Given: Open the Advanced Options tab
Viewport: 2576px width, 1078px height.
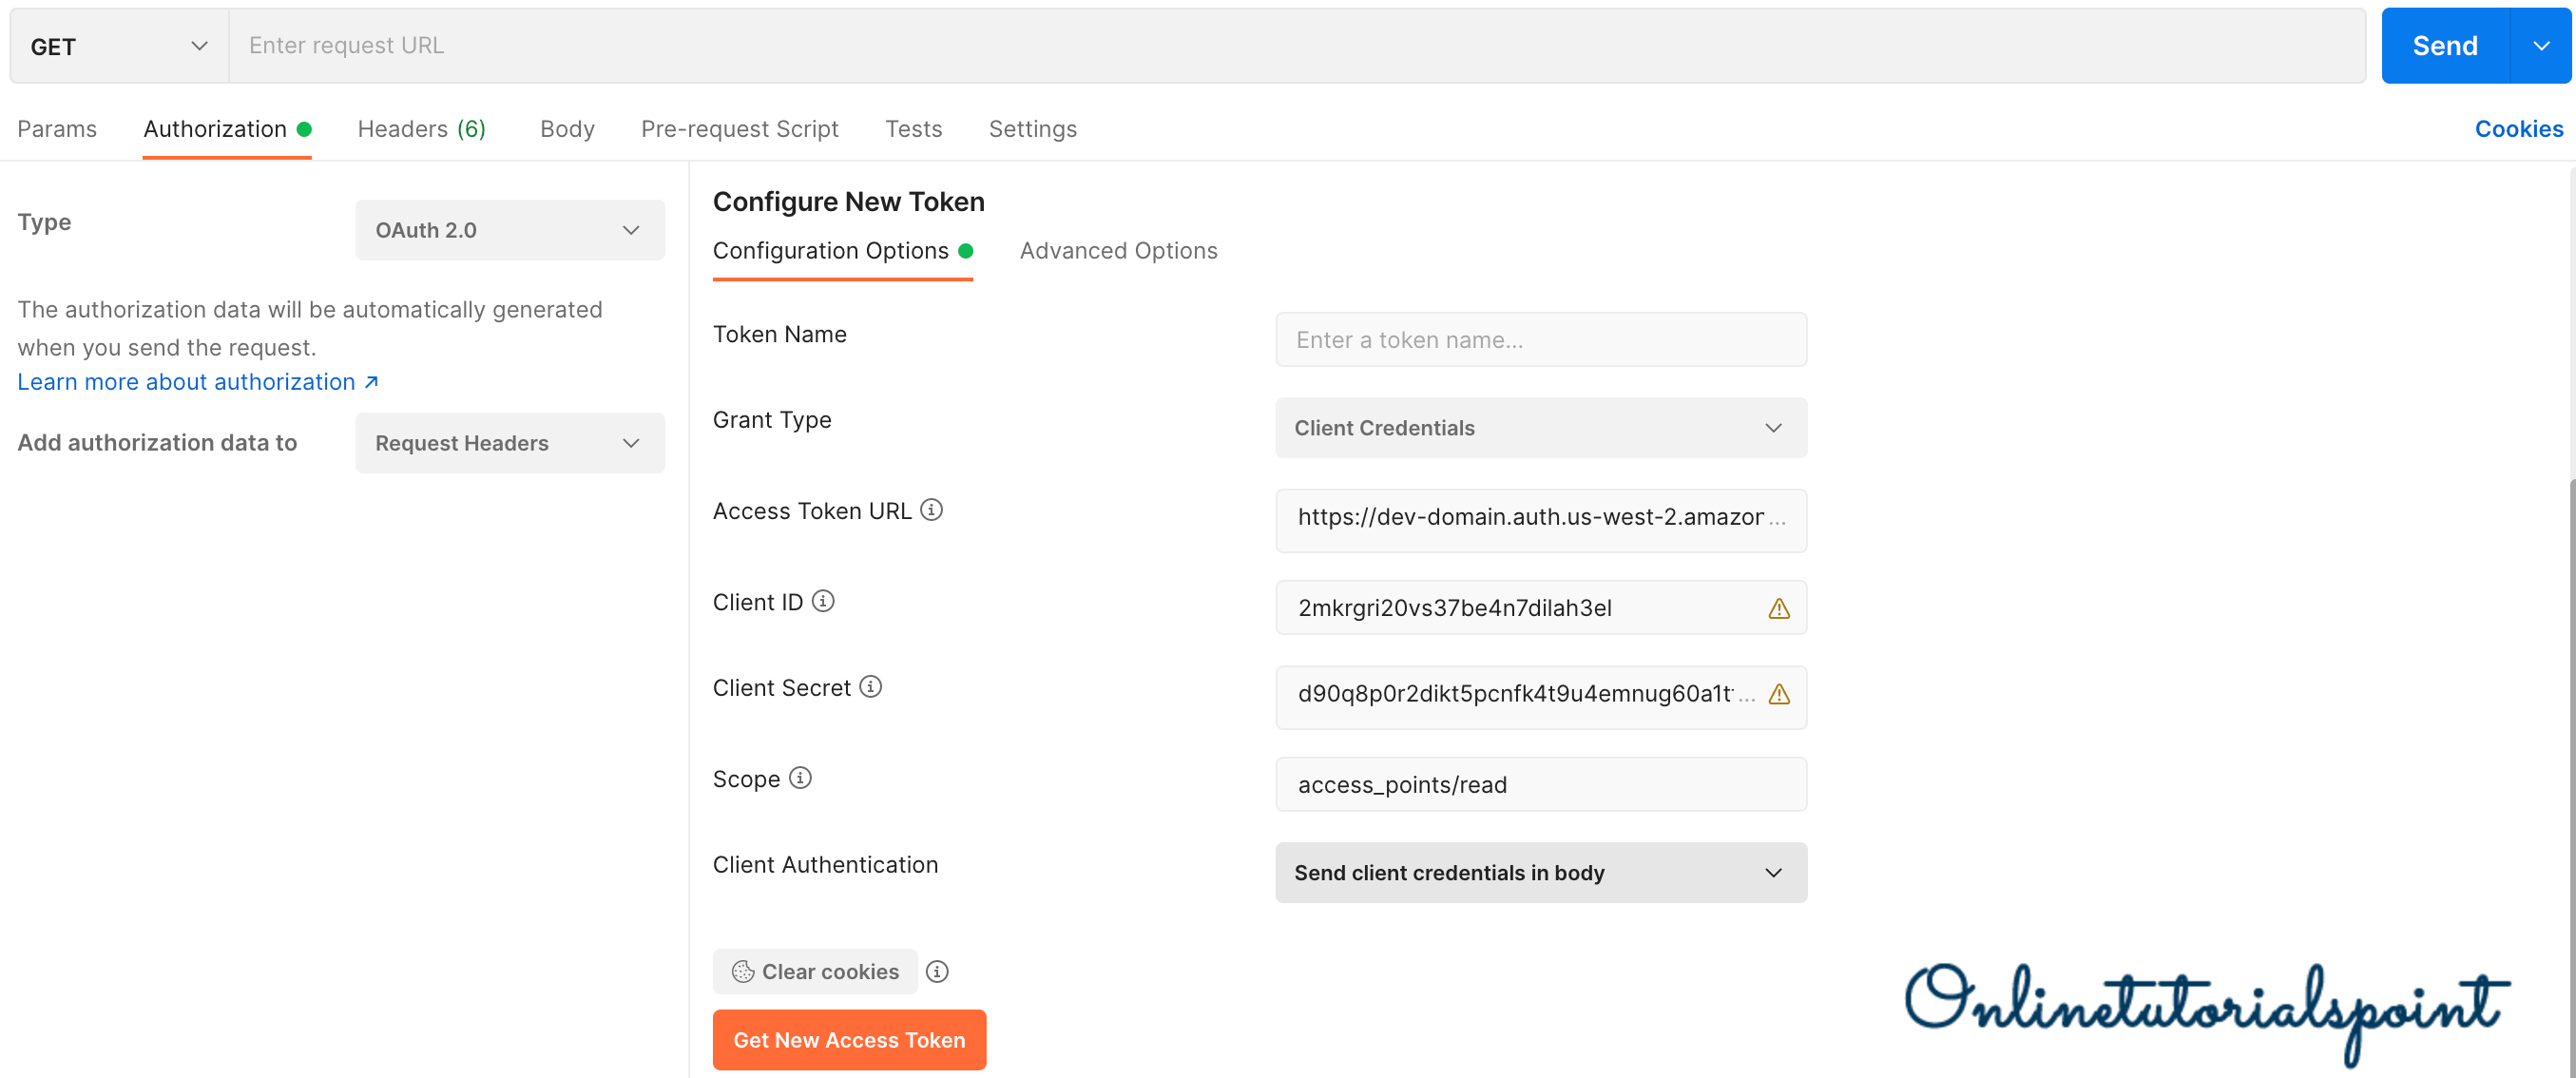Looking at the screenshot, I should [x=1118, y=251].
